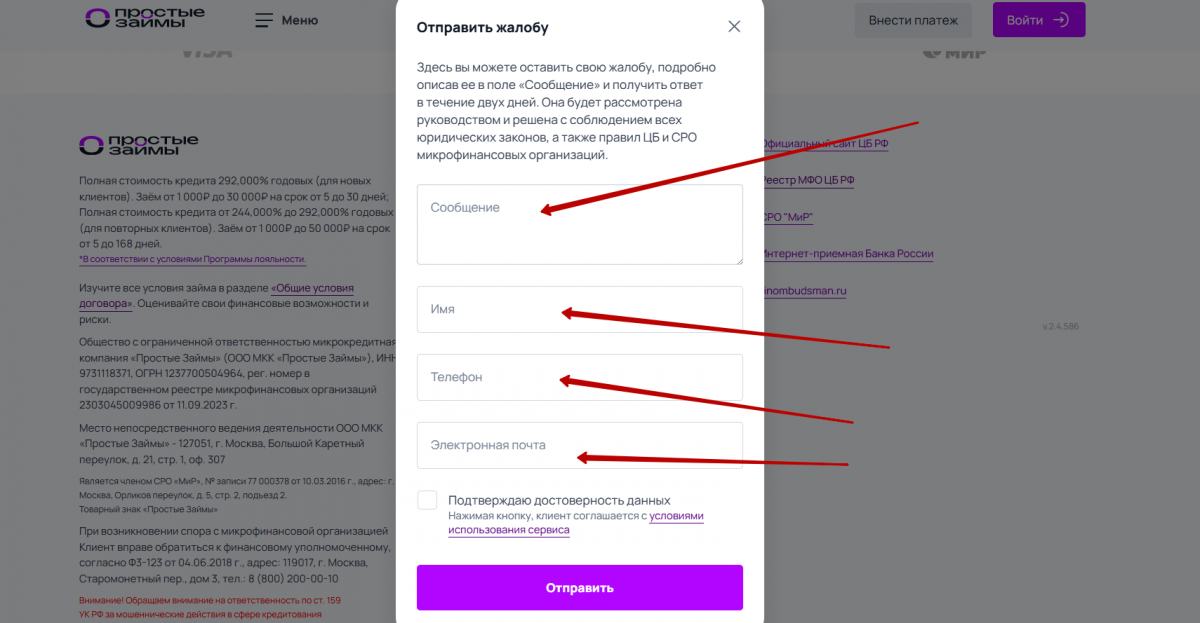Open the Меню hamburger menu

tap(286, 20)
